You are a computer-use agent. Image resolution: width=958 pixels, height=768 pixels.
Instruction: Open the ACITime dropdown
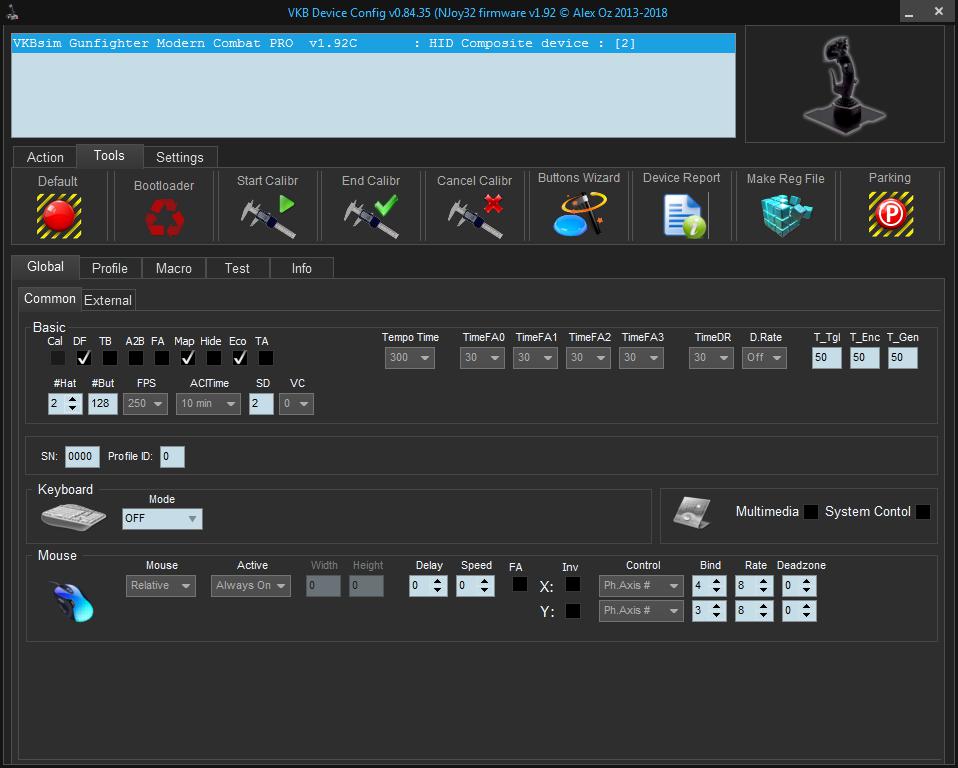pos(208,403)
